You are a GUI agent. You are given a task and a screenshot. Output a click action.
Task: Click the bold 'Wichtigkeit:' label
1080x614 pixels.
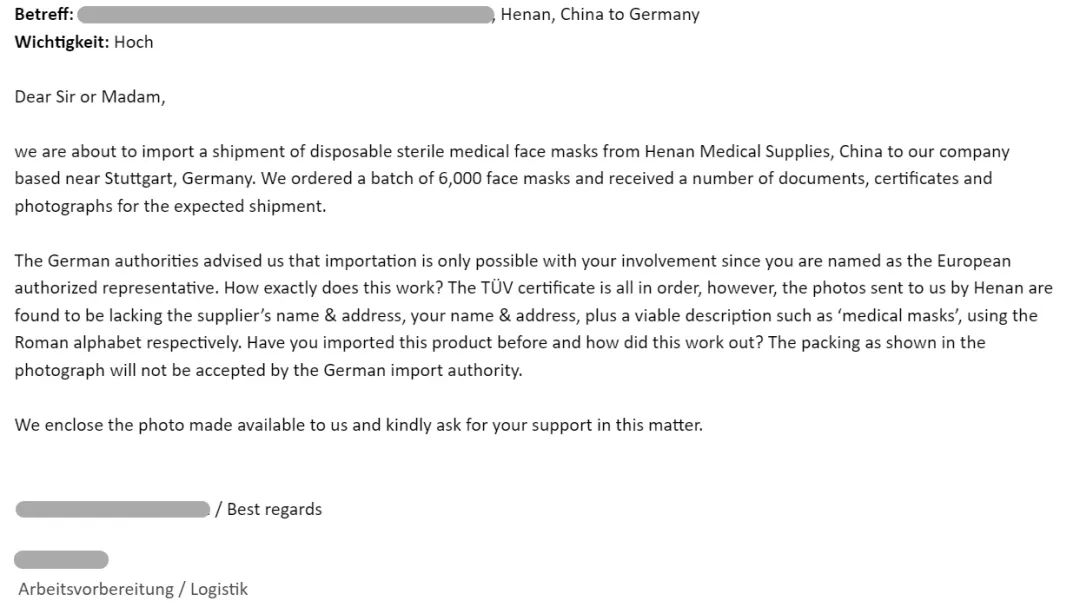pos(61,42)
